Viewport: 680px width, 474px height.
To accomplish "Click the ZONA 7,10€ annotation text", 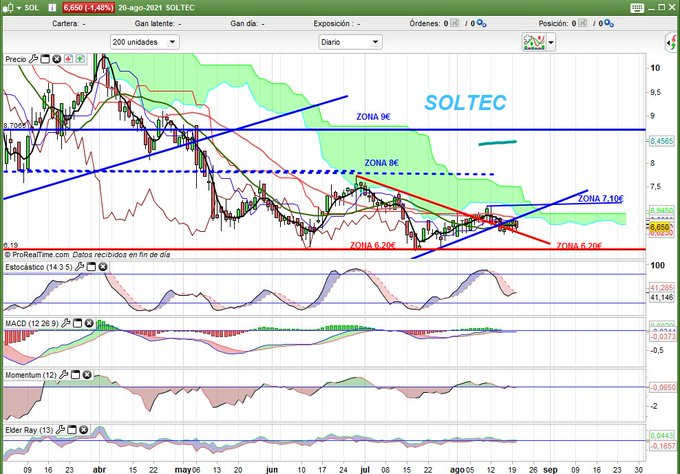I will click(x=601, y=199).
